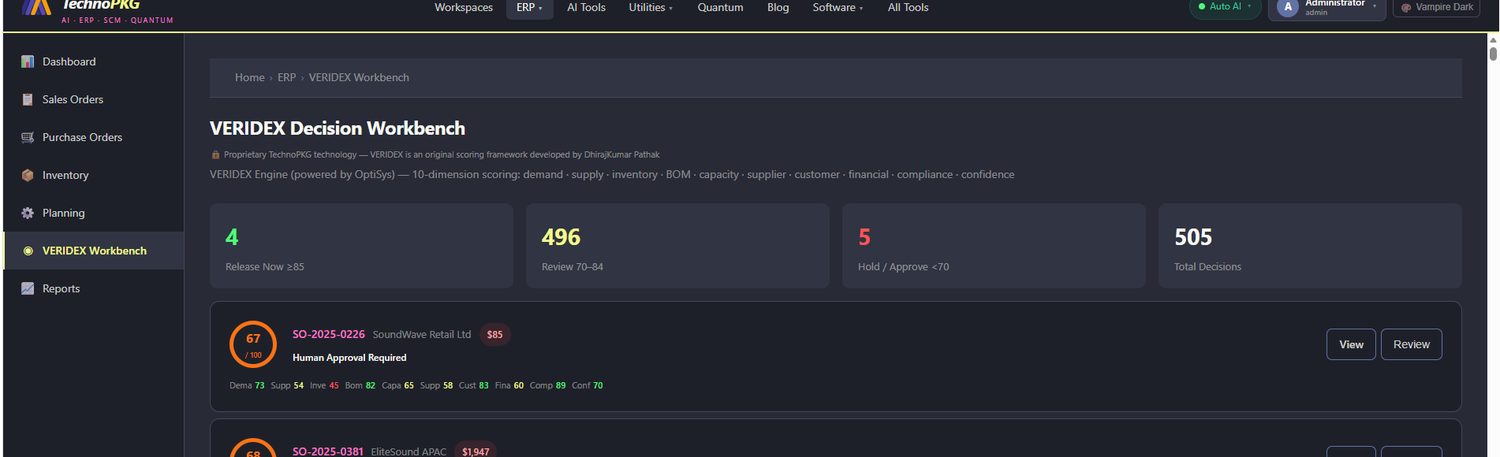Click the lock icon beside Proprietary notice

tap(215, 155)
